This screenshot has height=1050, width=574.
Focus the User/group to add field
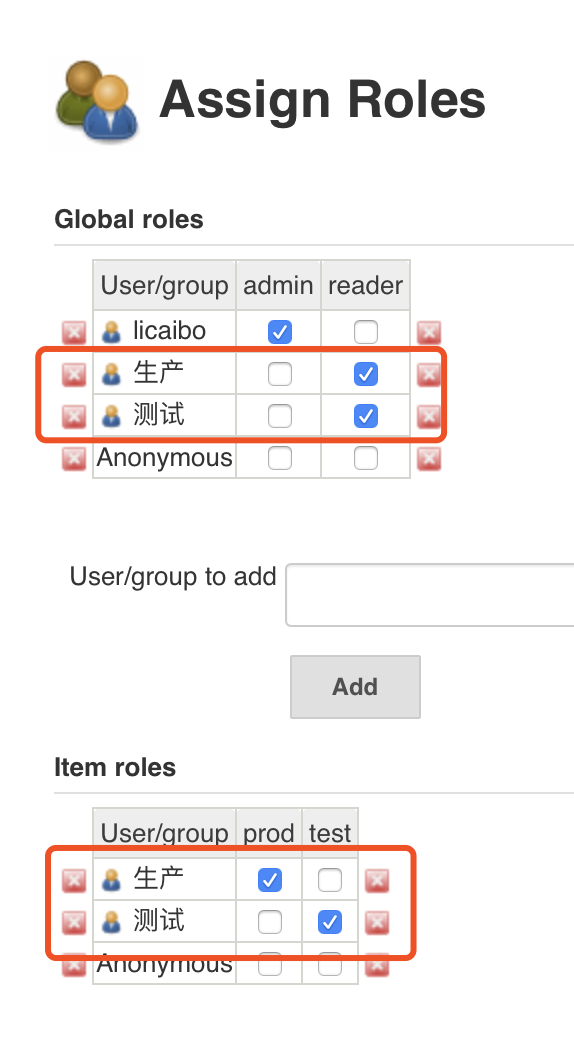tap(430, 595)
